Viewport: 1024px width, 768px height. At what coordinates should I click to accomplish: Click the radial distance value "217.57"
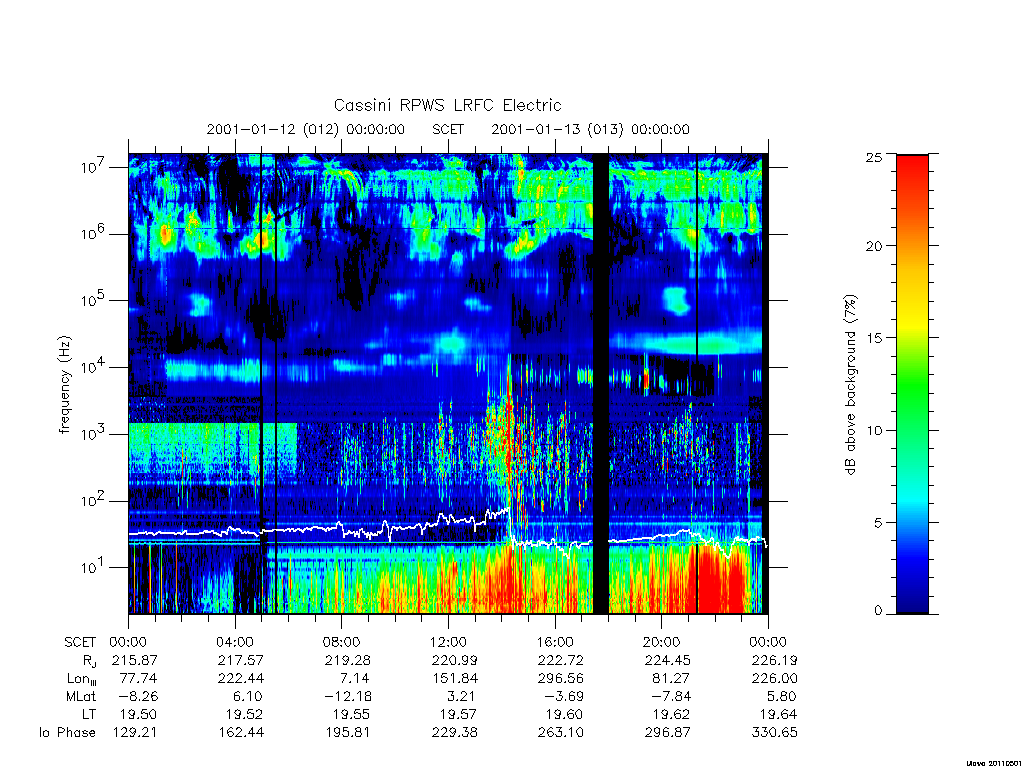(241, 660)
